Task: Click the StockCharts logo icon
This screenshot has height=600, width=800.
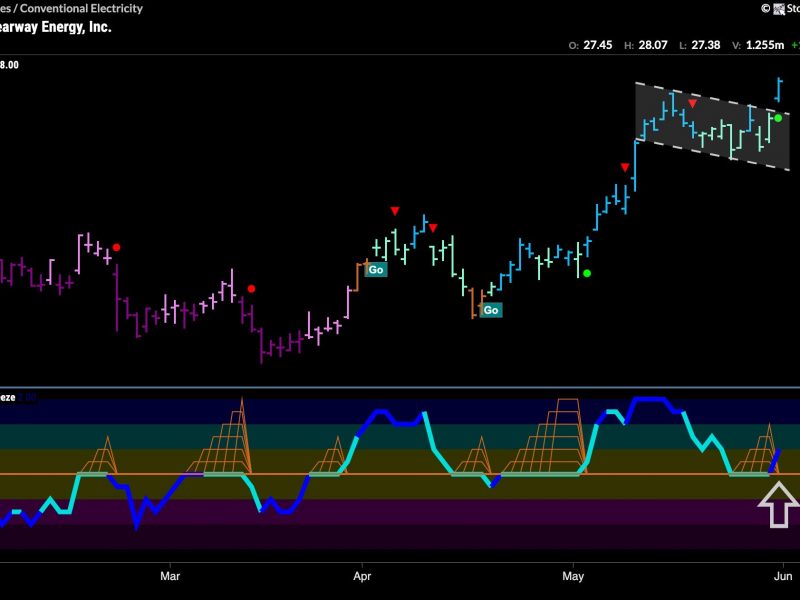Action: [779, 9]
